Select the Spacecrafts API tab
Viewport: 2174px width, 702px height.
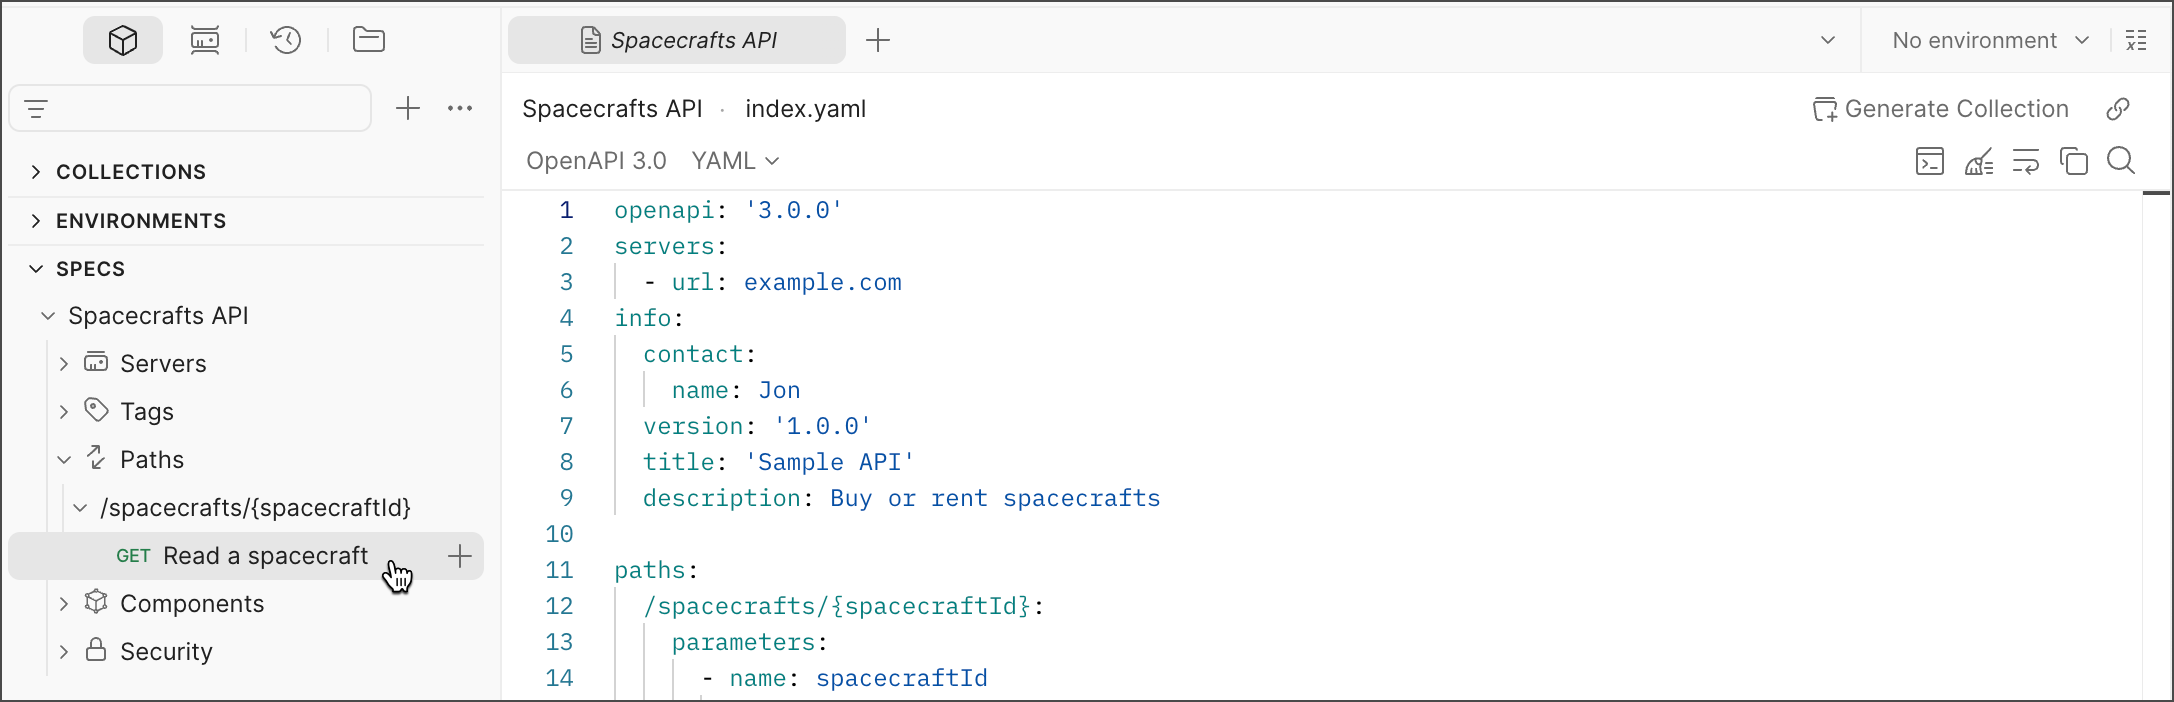pyautogui.click(x=678, y=40)
